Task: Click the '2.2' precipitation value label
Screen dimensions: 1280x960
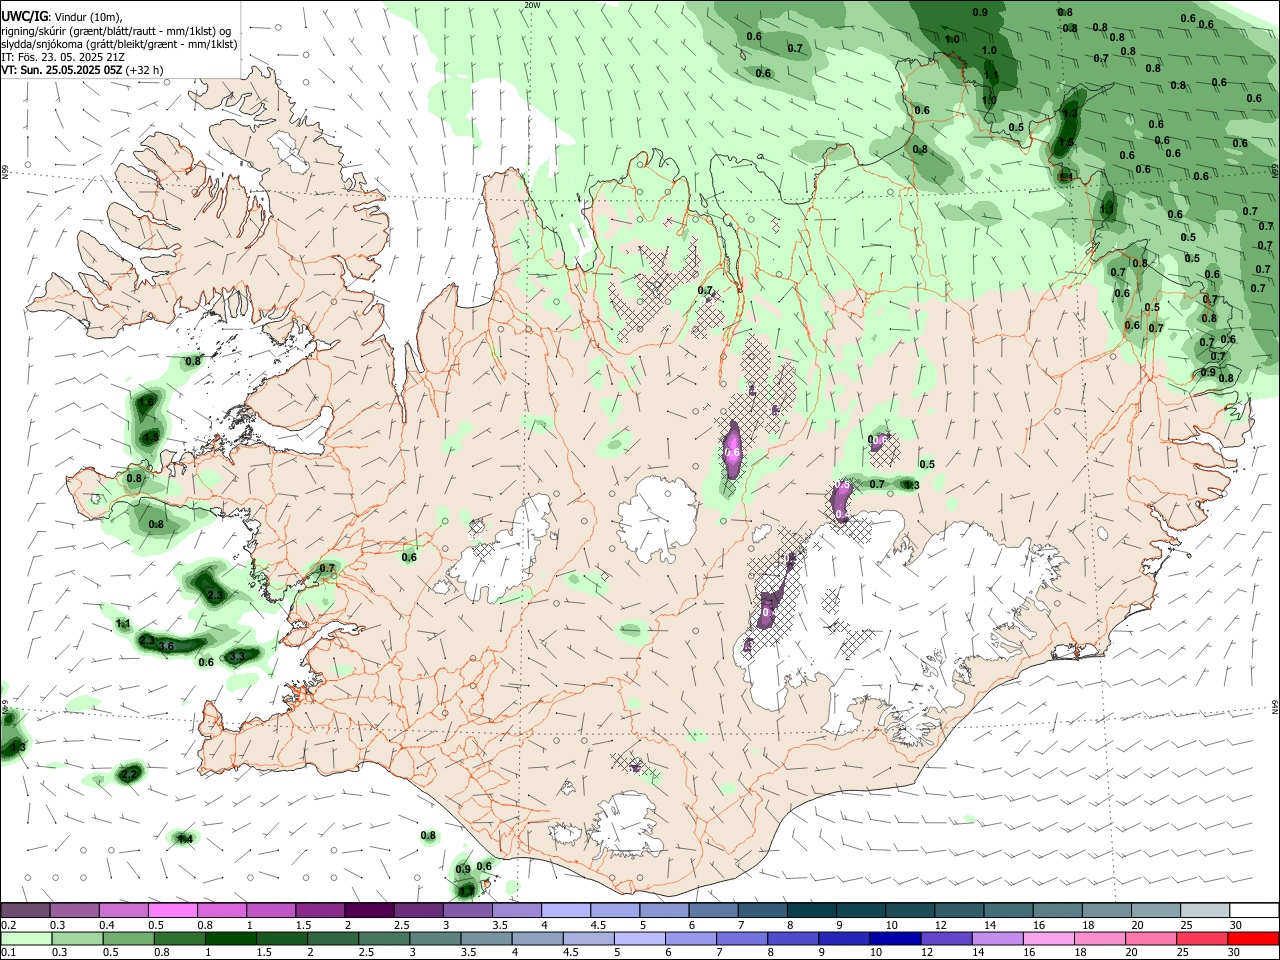Action: point(129,775)
